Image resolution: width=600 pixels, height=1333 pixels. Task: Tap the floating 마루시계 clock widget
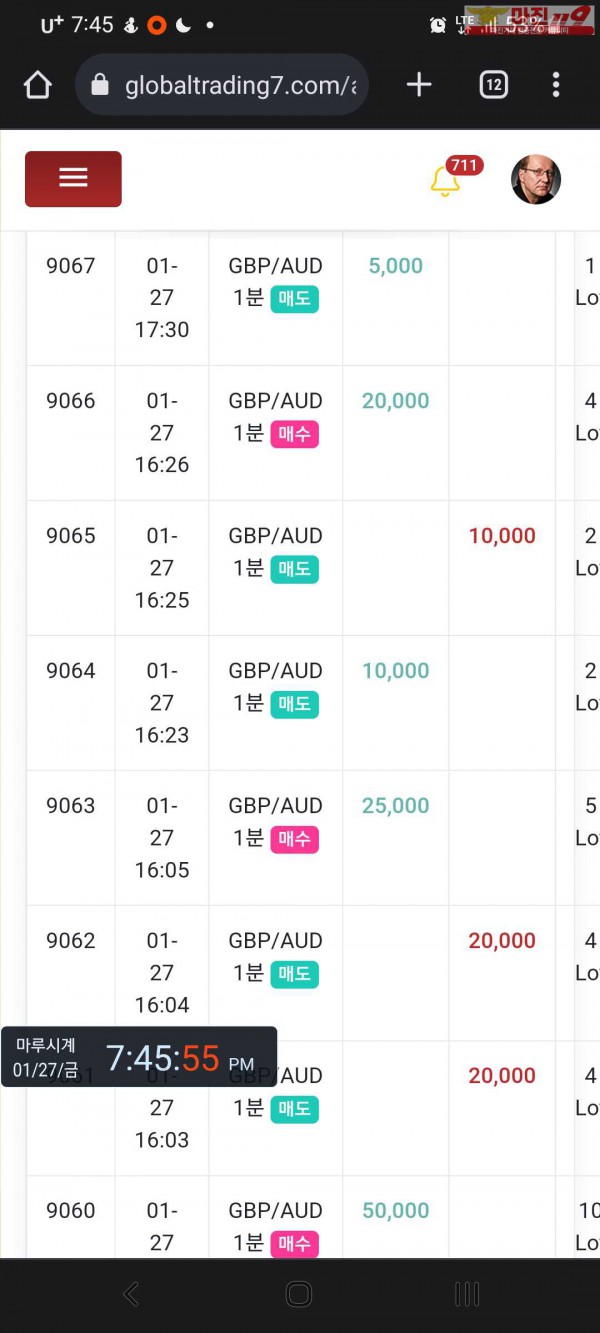139,1057
